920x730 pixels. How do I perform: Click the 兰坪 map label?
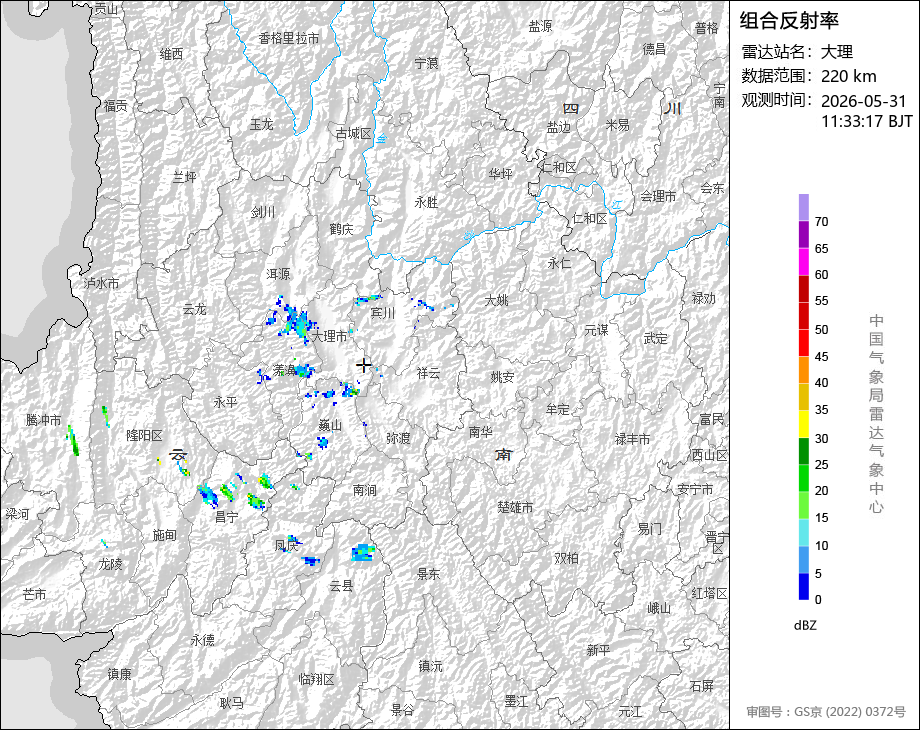coord(184,177)
